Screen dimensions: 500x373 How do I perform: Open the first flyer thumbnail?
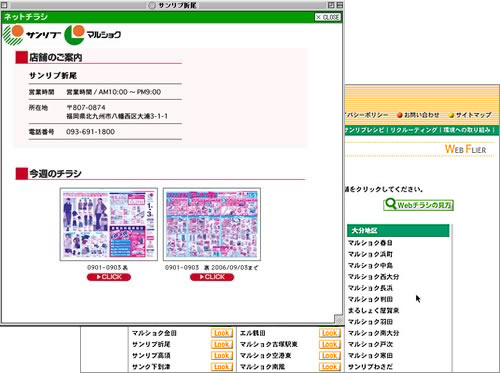click(x=109, y=224)
